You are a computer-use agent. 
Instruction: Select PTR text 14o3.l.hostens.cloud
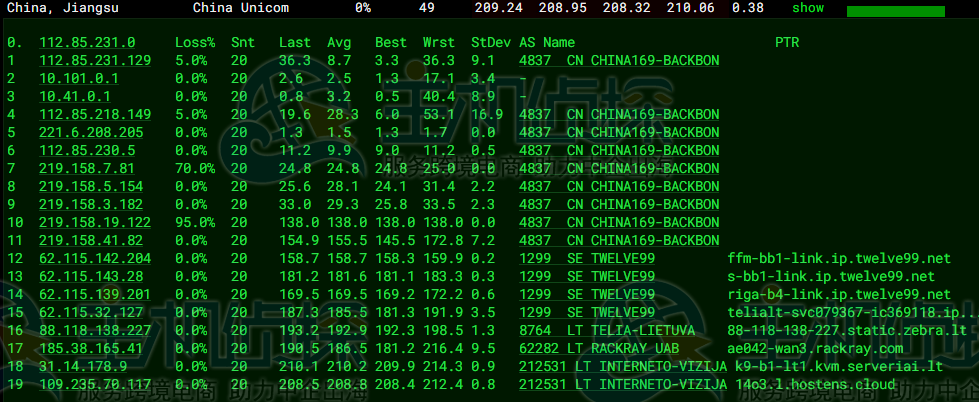pos(815,385)
